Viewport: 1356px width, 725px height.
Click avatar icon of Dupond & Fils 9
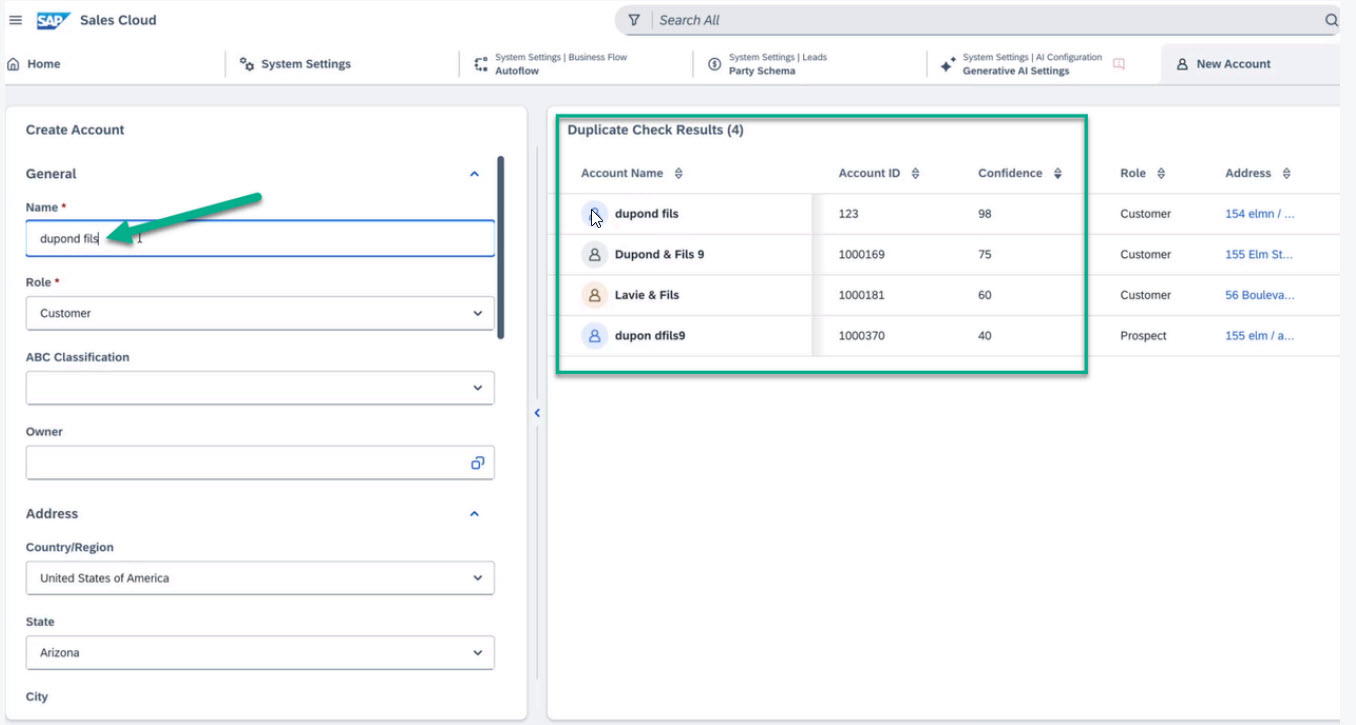coord(594,255)
